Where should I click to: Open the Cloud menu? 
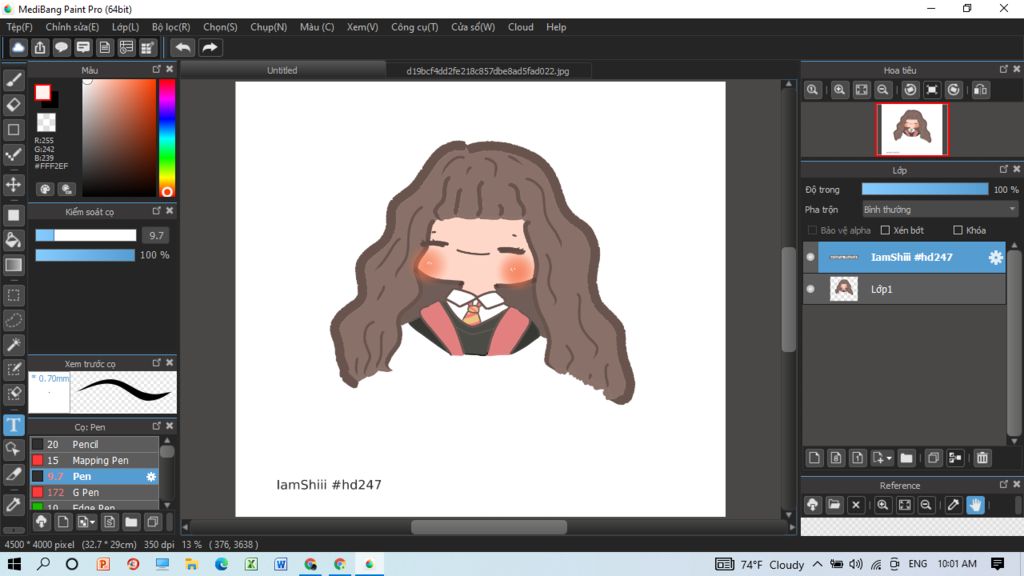tap(520, 27)
